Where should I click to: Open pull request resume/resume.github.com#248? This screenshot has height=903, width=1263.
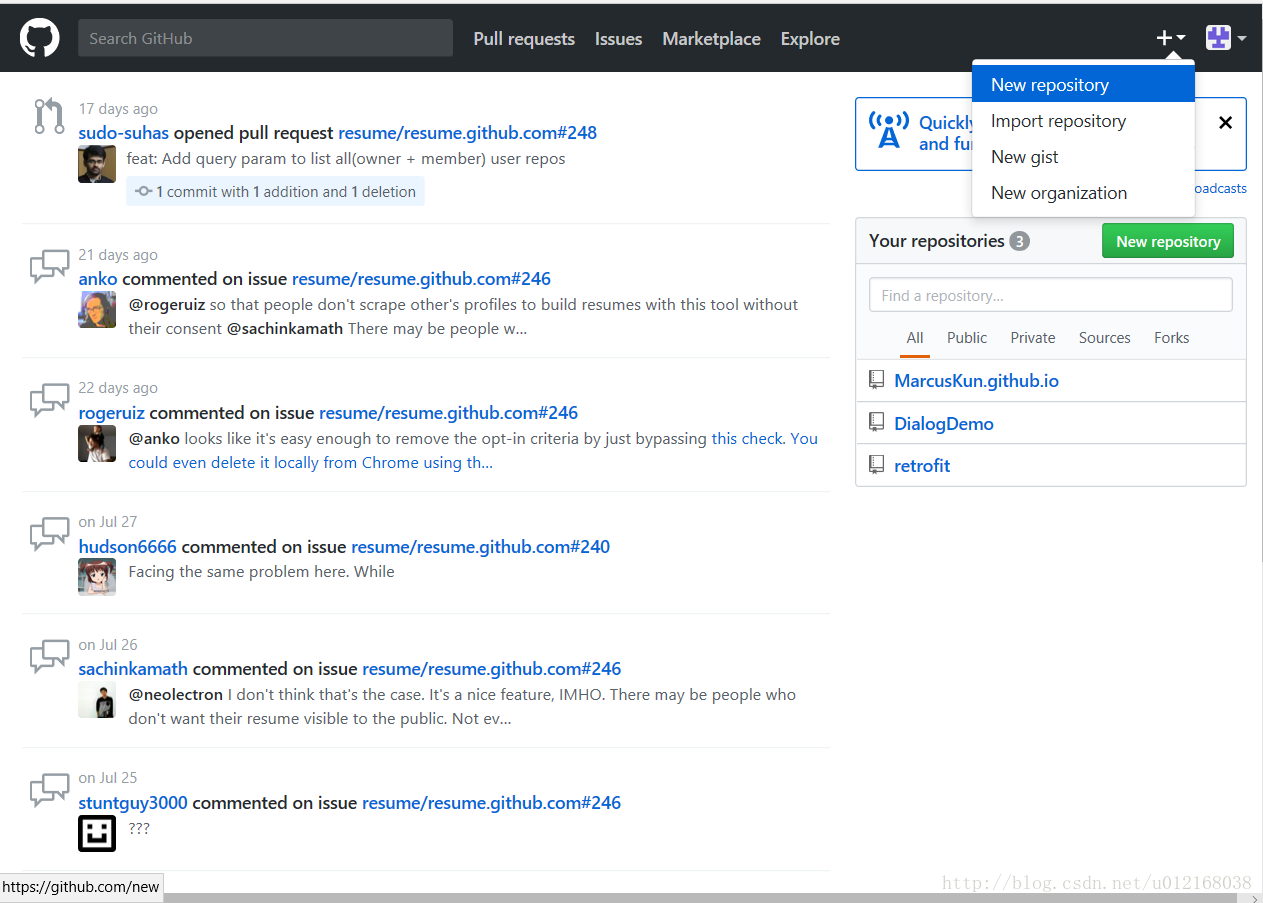tap(467, 133)
